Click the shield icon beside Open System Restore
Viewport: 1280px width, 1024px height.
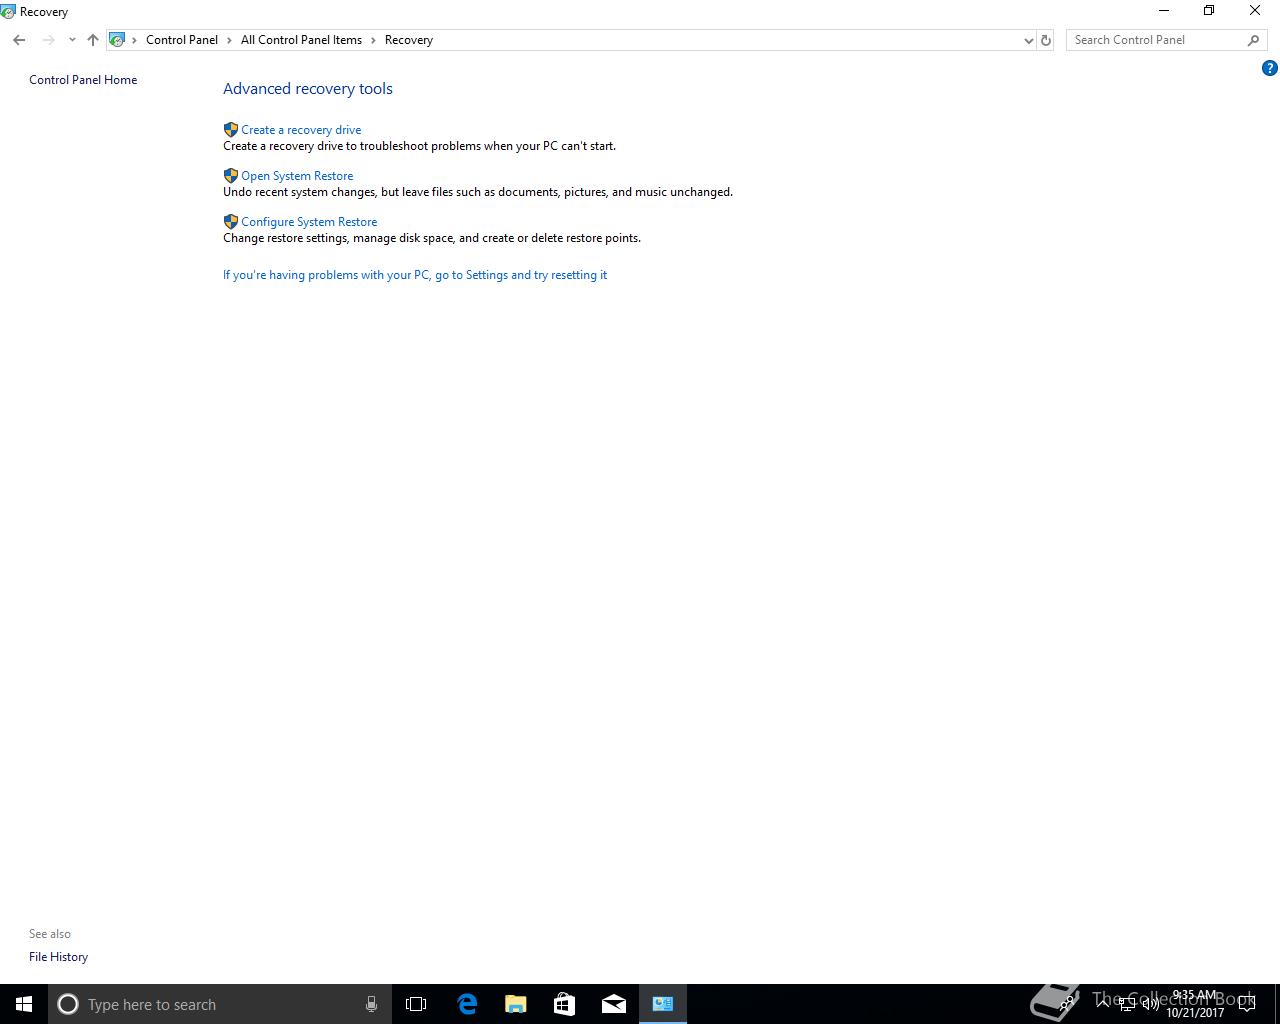coord(231,176)
